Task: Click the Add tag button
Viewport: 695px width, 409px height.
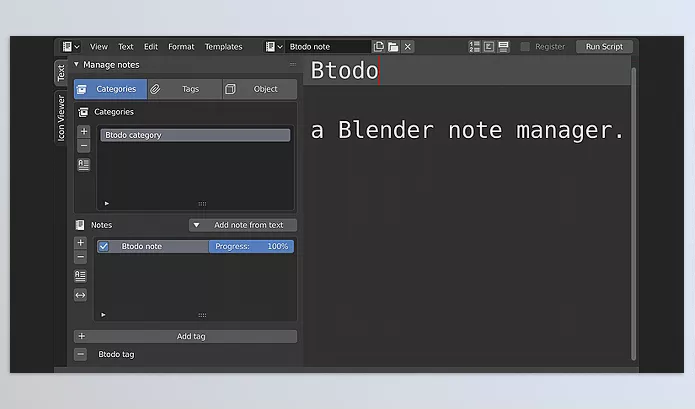Action: (x=185, y=336)
